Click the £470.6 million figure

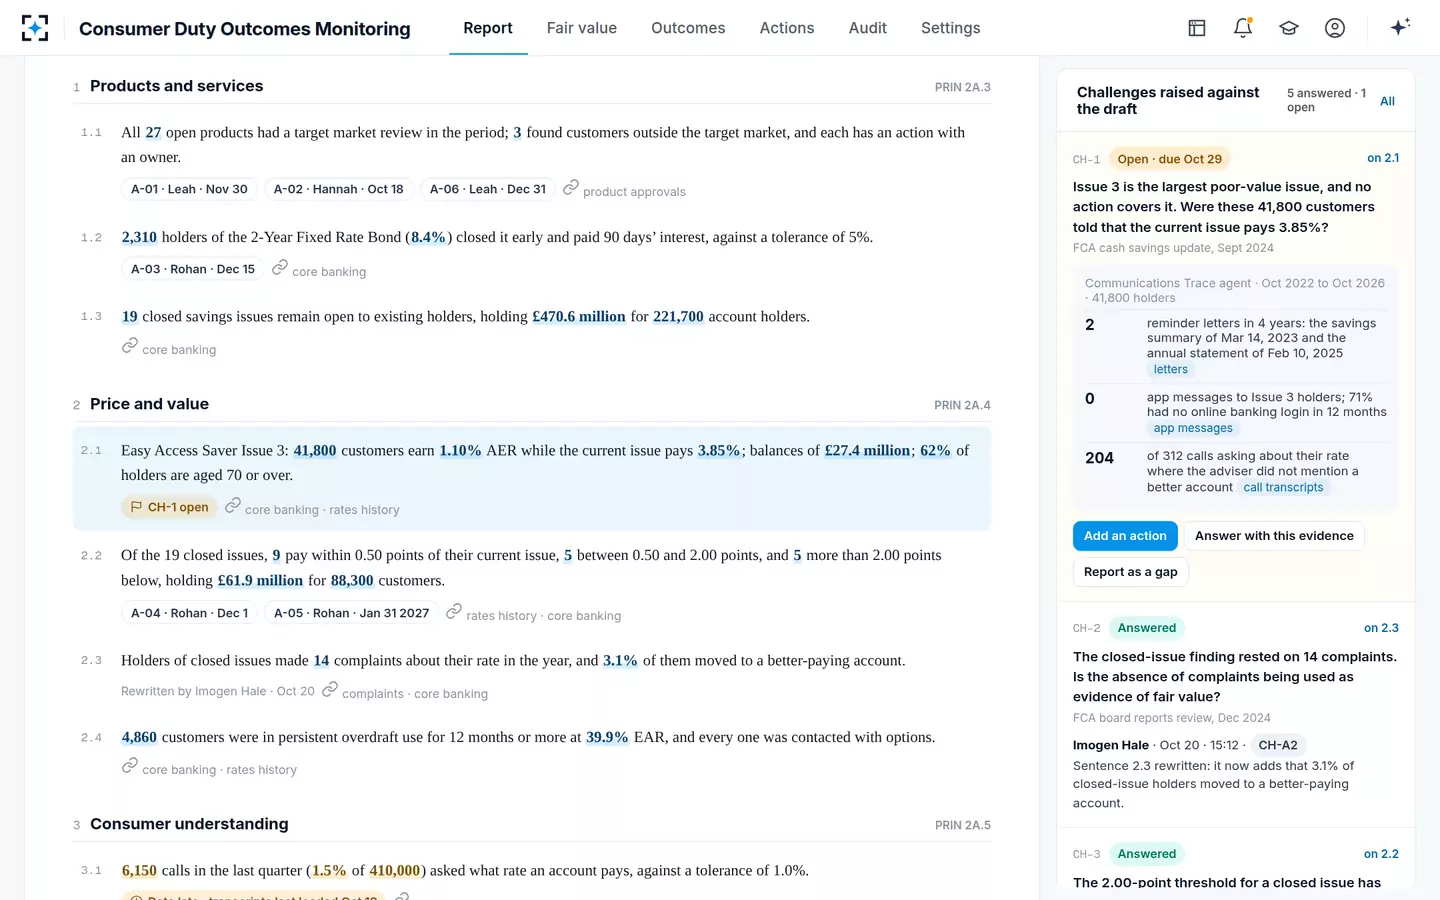[579, 317]
